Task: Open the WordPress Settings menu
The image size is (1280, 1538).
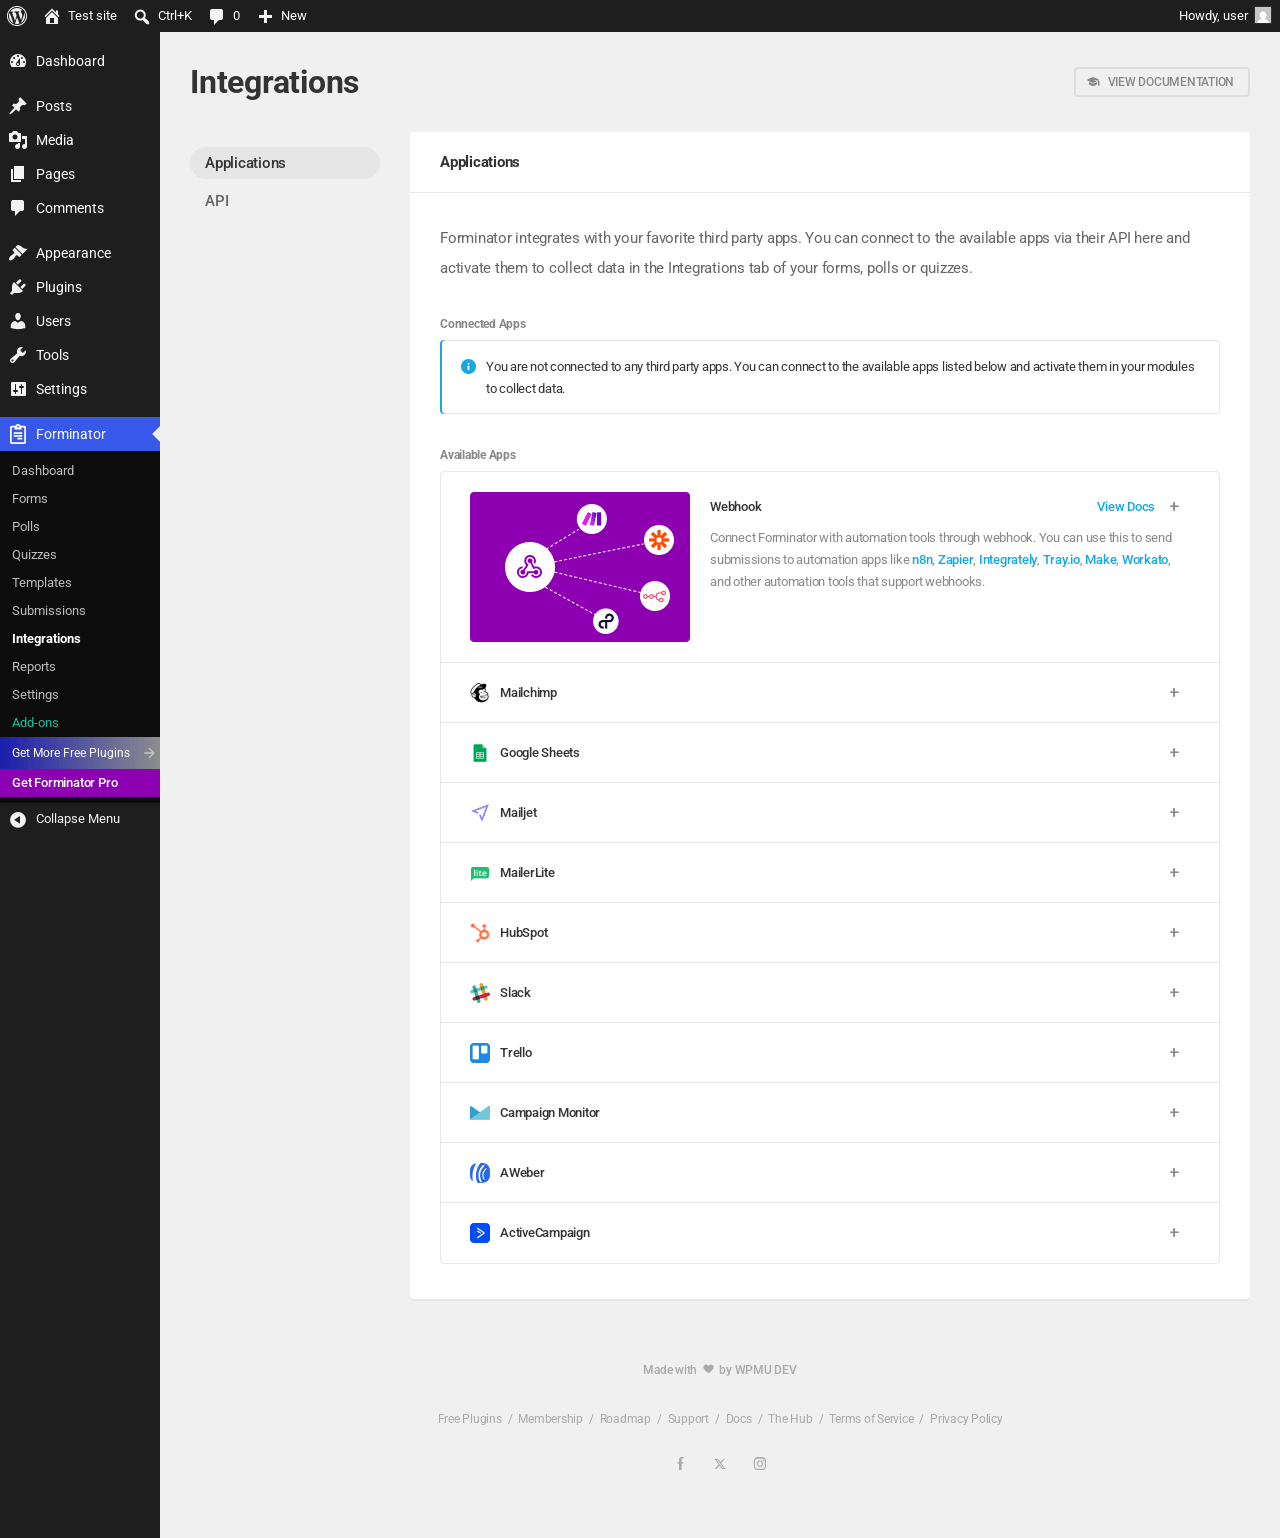Action: coord(80,389)
